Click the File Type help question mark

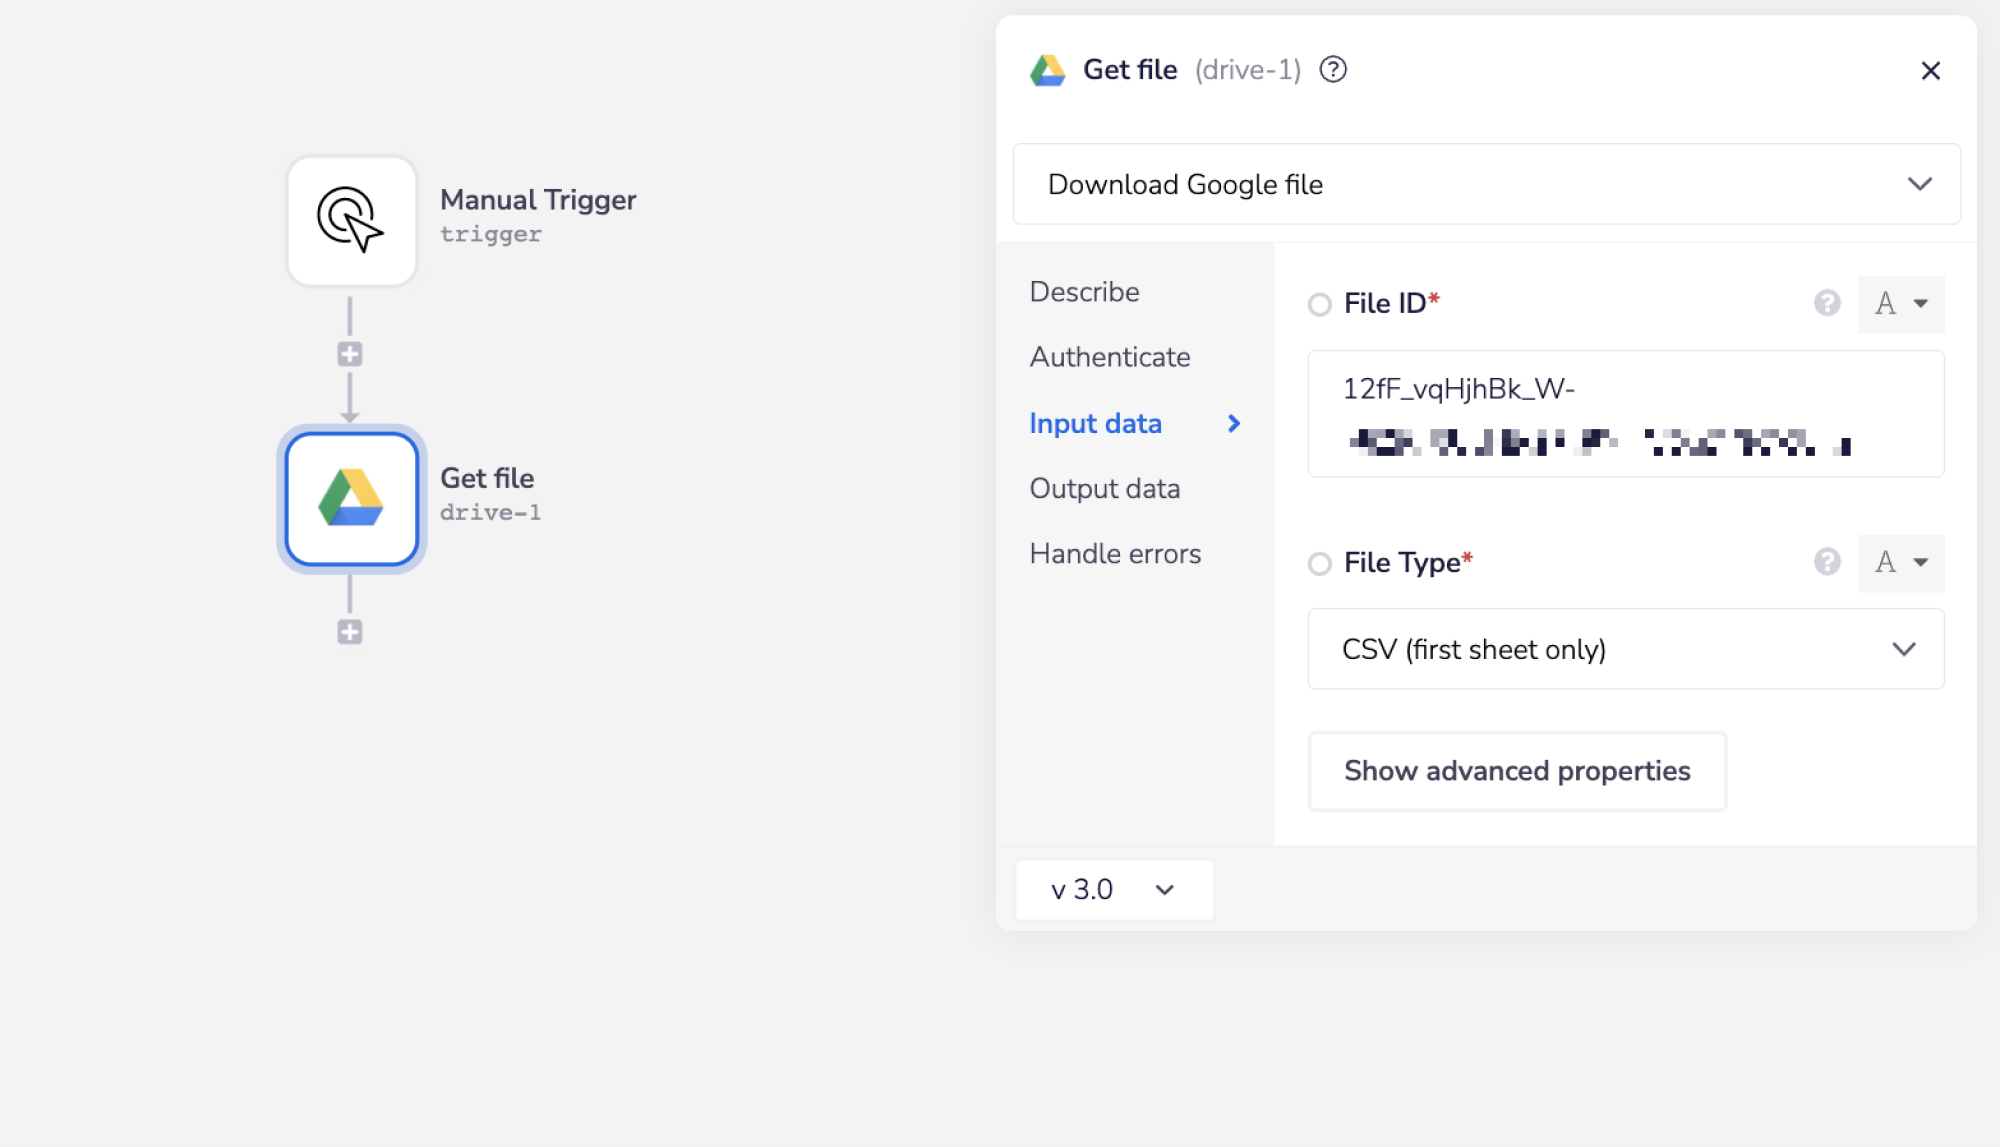(x=1826, y=562)
